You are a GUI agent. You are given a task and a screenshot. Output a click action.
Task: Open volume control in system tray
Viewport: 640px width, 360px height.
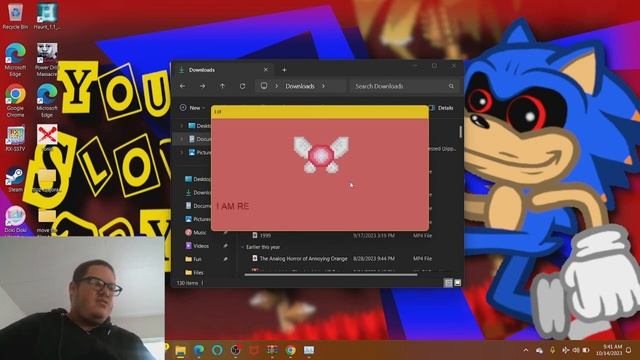(576, 350)
